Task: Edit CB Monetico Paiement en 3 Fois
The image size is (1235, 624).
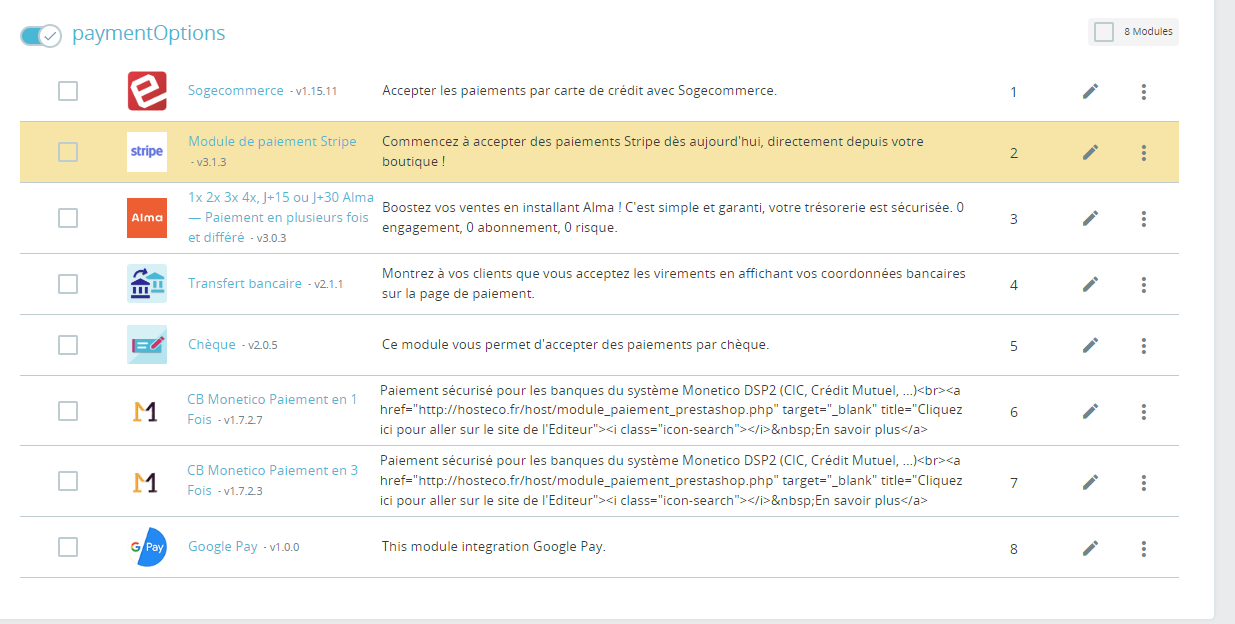Action: pos(1090,482)
